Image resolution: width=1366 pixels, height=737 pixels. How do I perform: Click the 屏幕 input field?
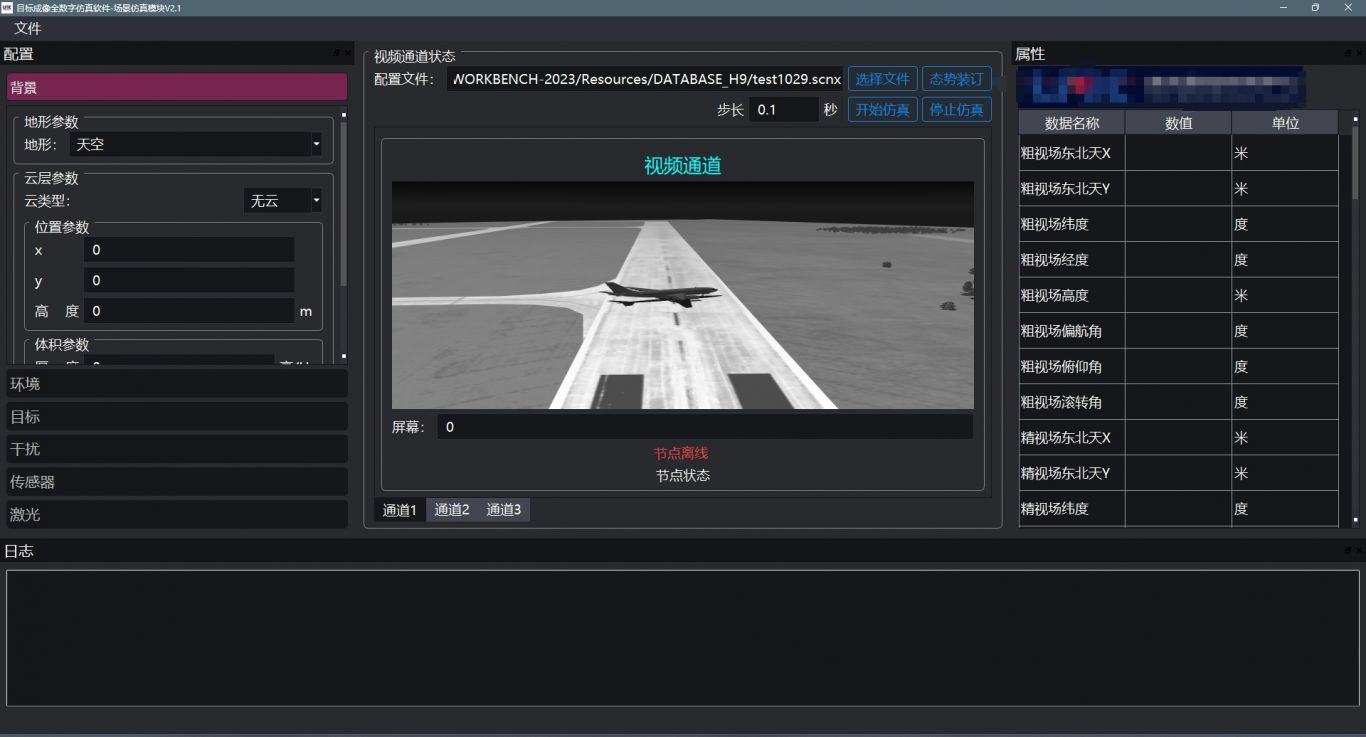[x=705, y=427]
